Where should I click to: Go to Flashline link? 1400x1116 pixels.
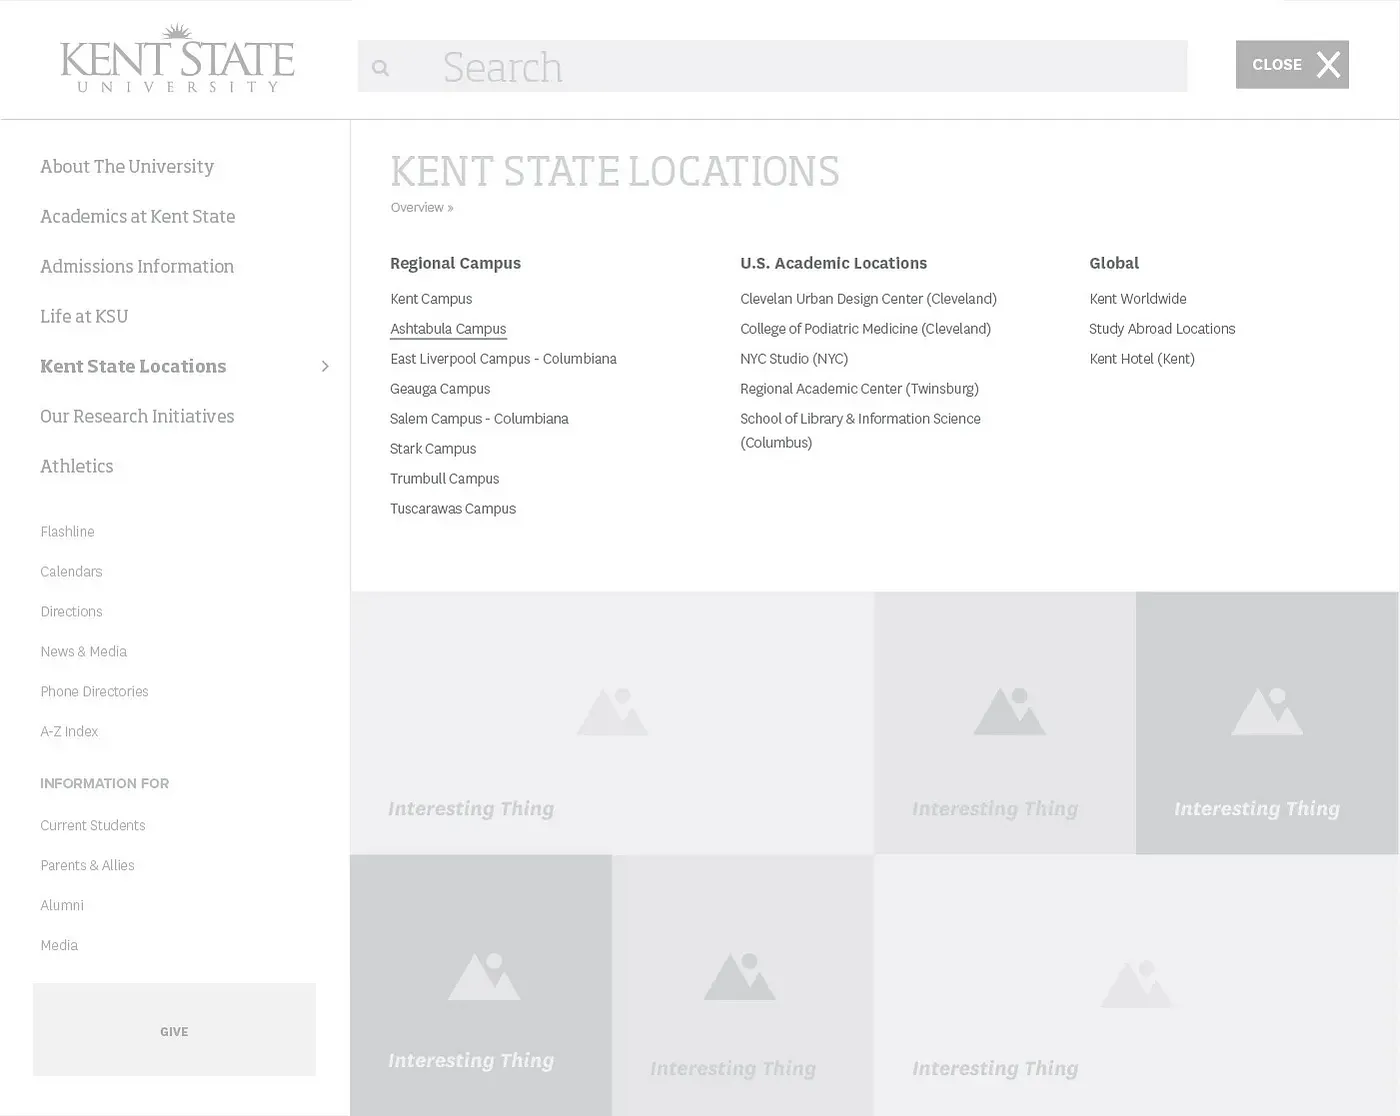(x=67, y=531)
